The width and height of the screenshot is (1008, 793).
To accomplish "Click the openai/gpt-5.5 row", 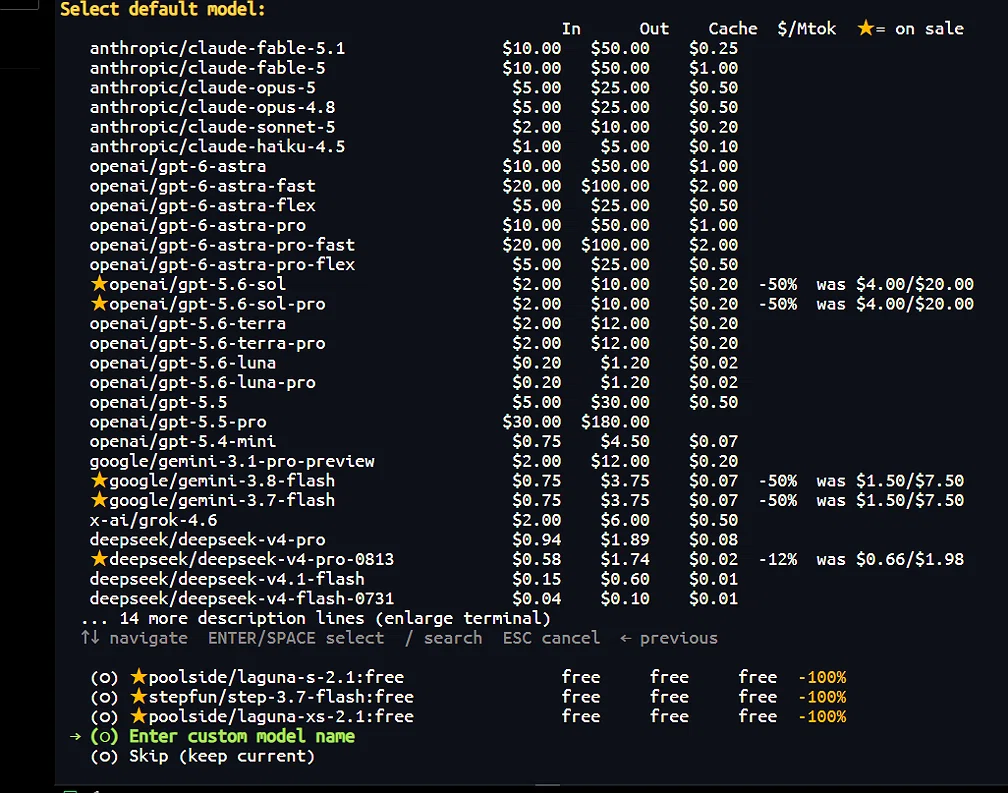I will [x=414, y=402].
